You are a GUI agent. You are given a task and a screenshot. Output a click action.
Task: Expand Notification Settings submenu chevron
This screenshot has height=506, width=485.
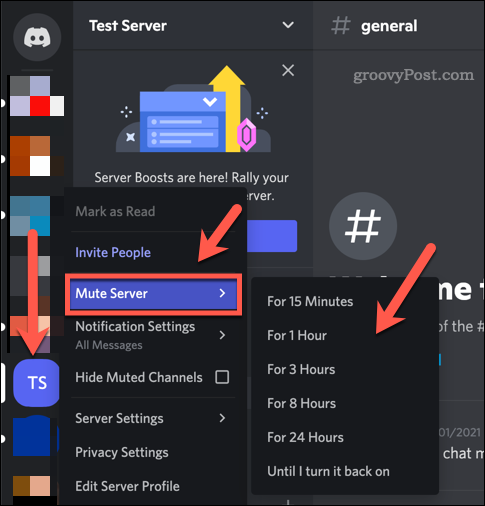coord(222,335)
